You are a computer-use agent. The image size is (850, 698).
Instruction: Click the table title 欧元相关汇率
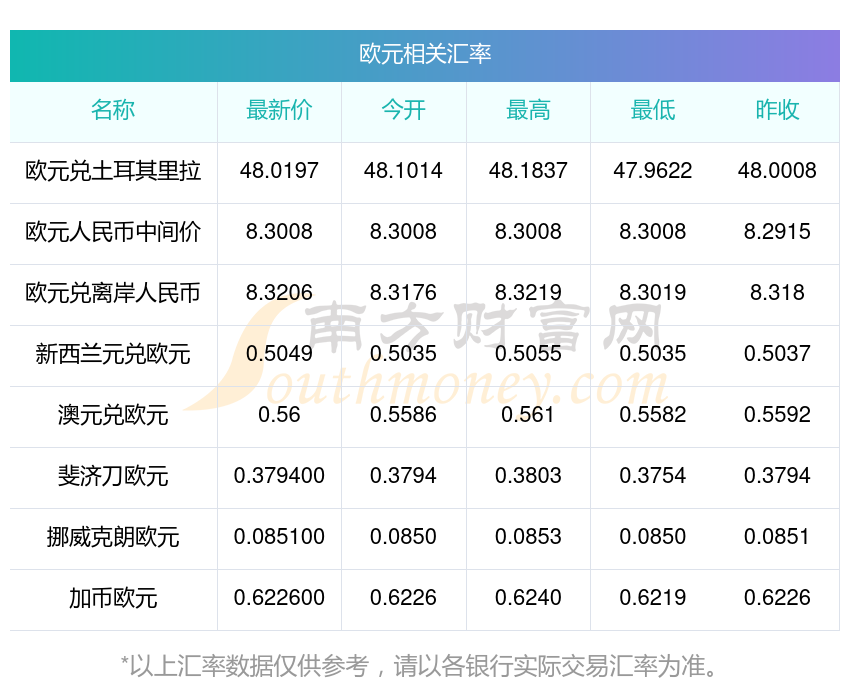(x=425, y=54)
